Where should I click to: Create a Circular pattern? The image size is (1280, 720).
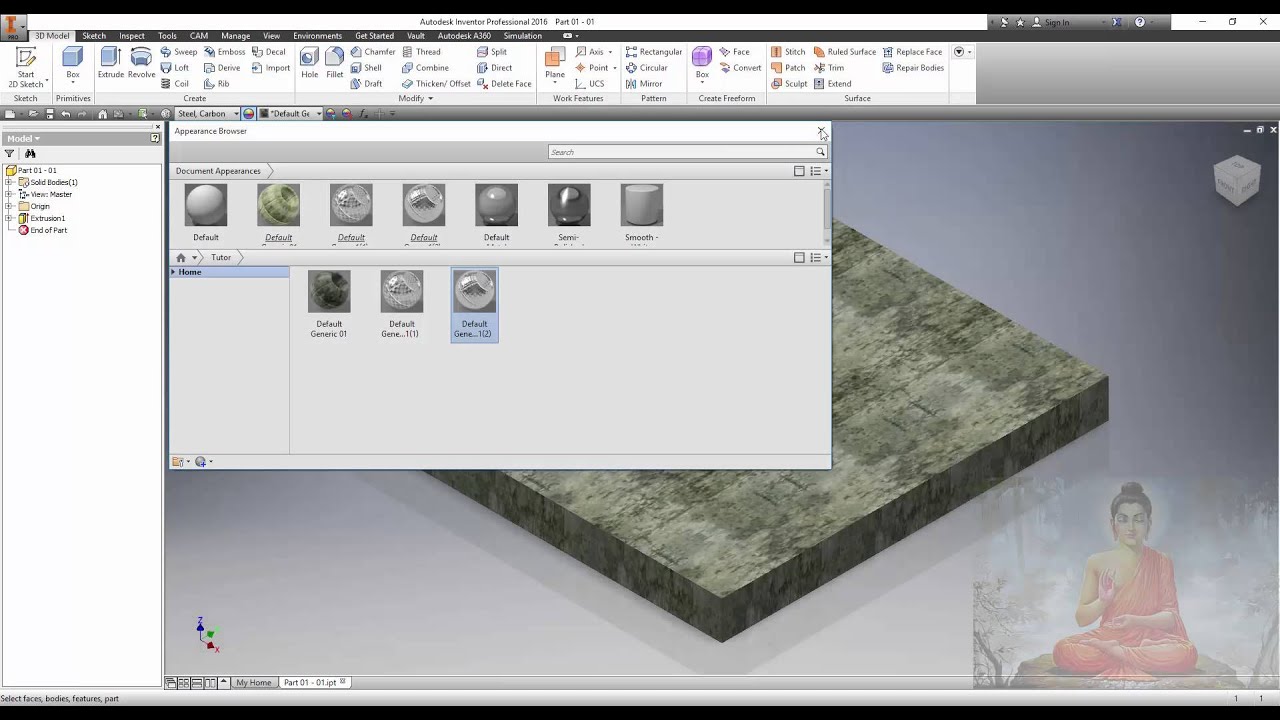point(646,68)
